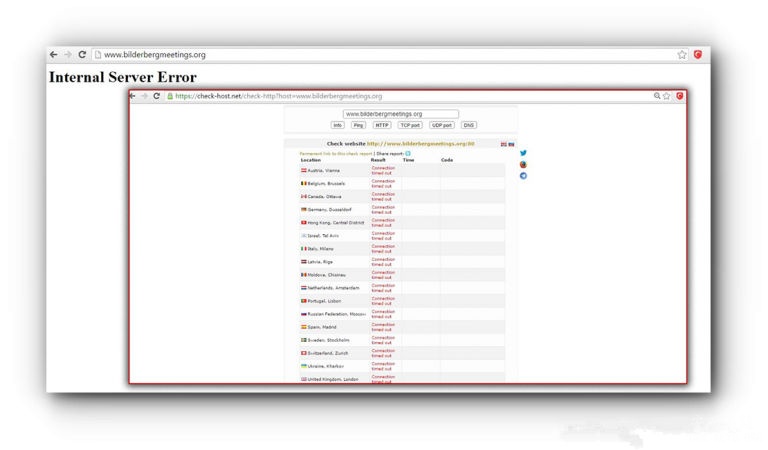Run the HTTP check button
Viewport: 768px width, 450px height.
tap(382, 125)
